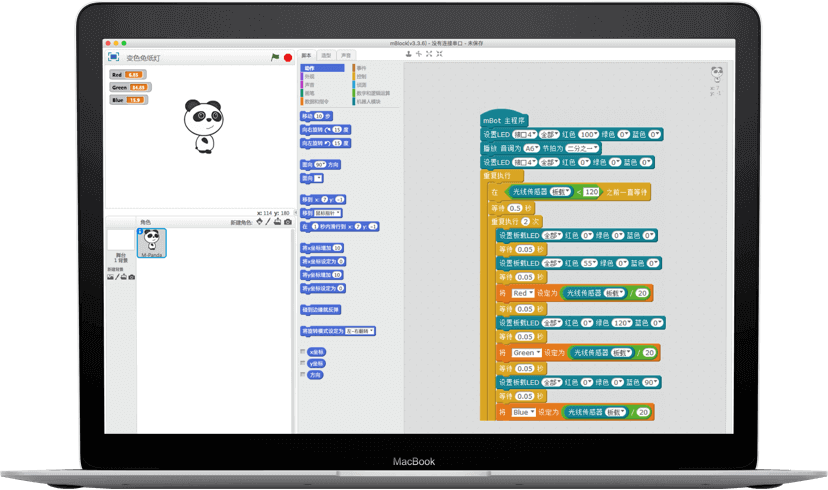Click the Green variable monitor on stage

(x=130, y=87)
